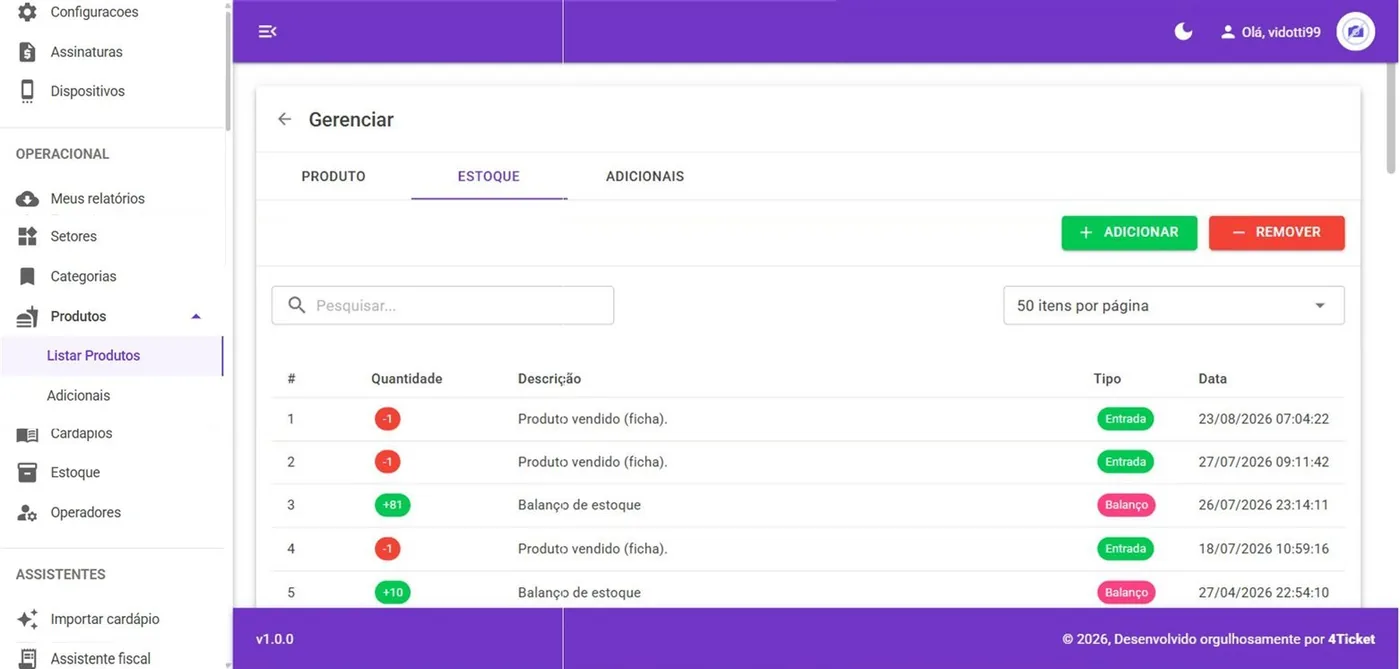
Task: Click the v1.0.0 version text
Action: (x=275, y=639)
